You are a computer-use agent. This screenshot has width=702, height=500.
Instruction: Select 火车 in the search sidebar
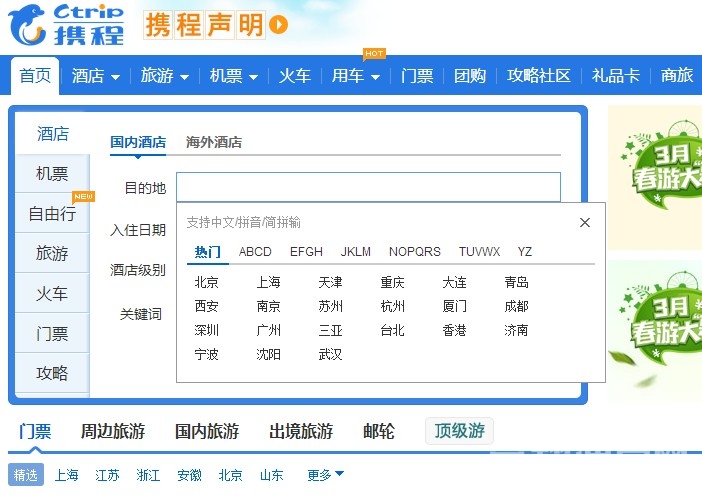52,293
